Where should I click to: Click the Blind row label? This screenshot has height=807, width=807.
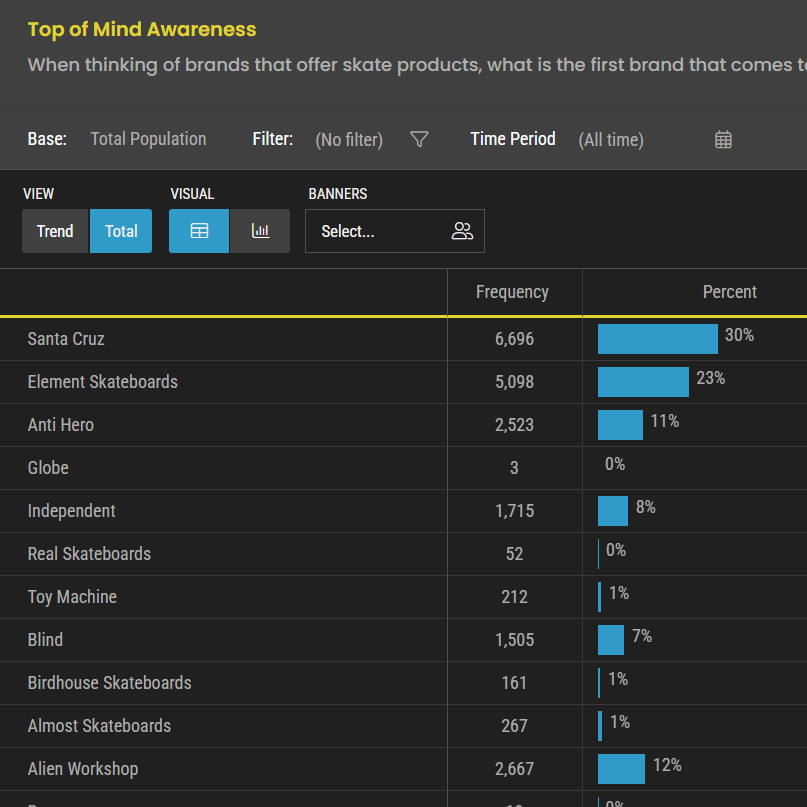[45, 640]
